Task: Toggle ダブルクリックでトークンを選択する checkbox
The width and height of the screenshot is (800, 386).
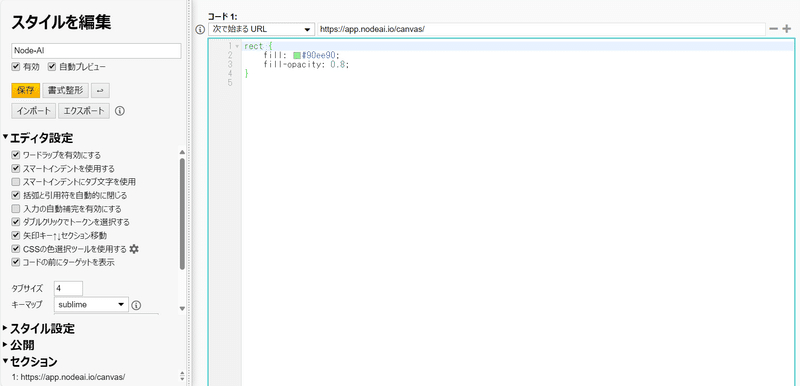Action: [x=16, y=222]
